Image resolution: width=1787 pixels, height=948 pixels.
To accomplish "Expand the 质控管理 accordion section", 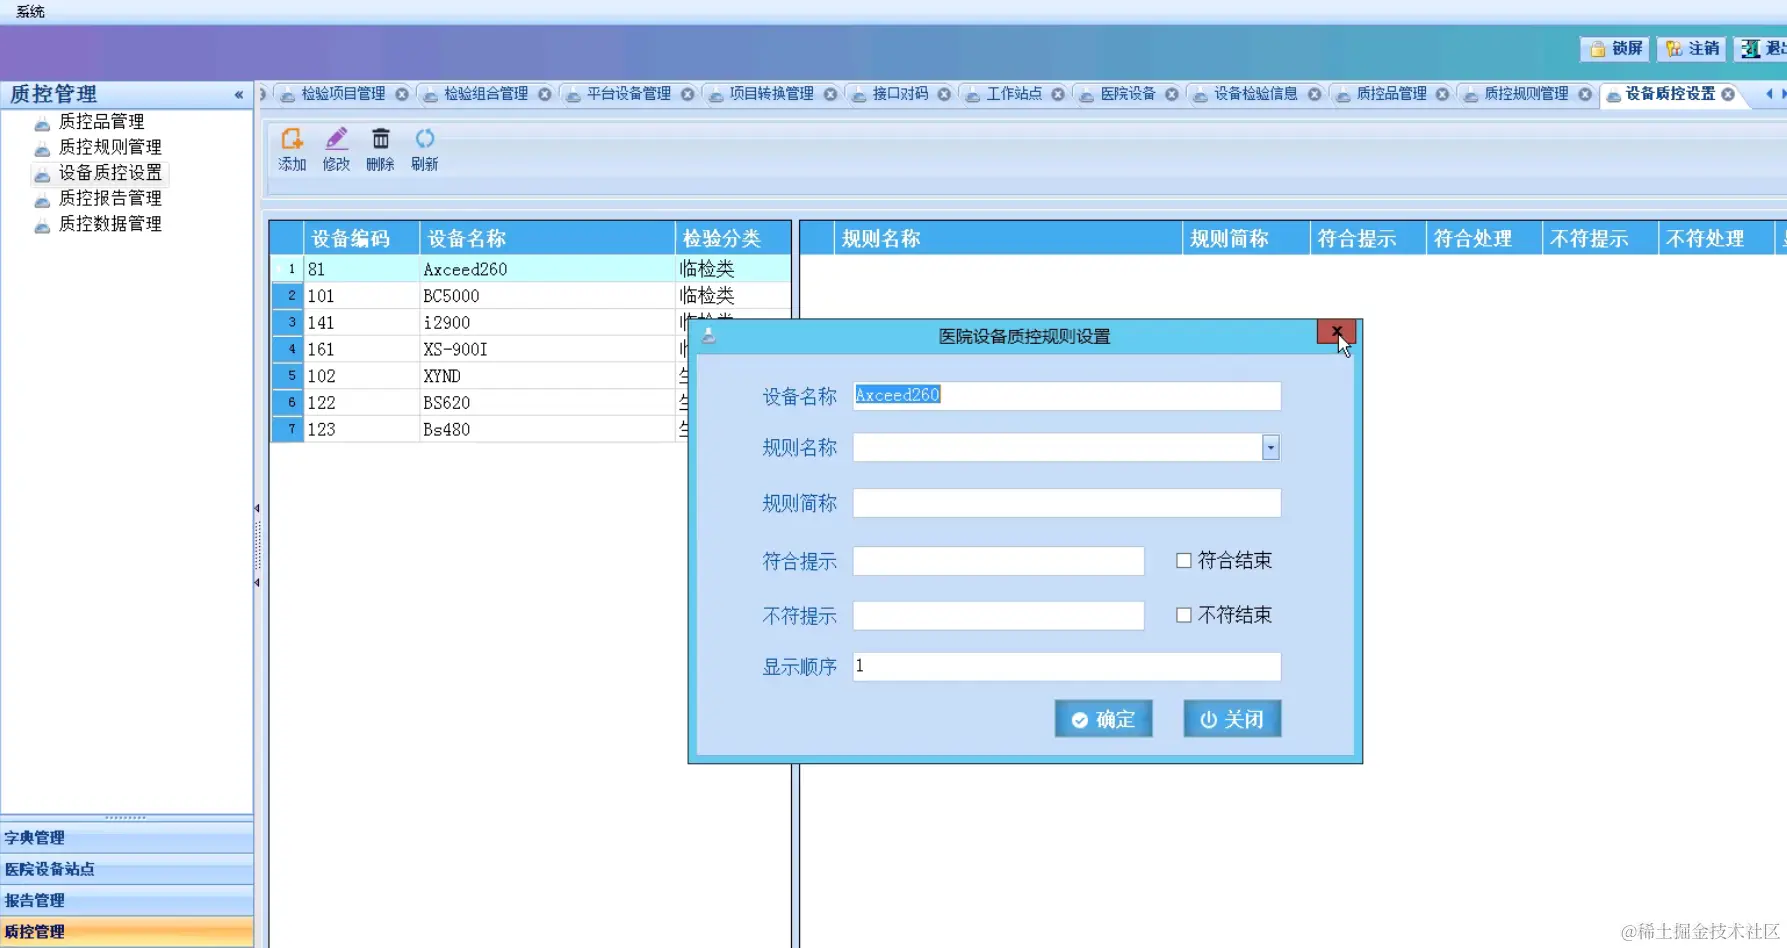I will coord(126,932).
